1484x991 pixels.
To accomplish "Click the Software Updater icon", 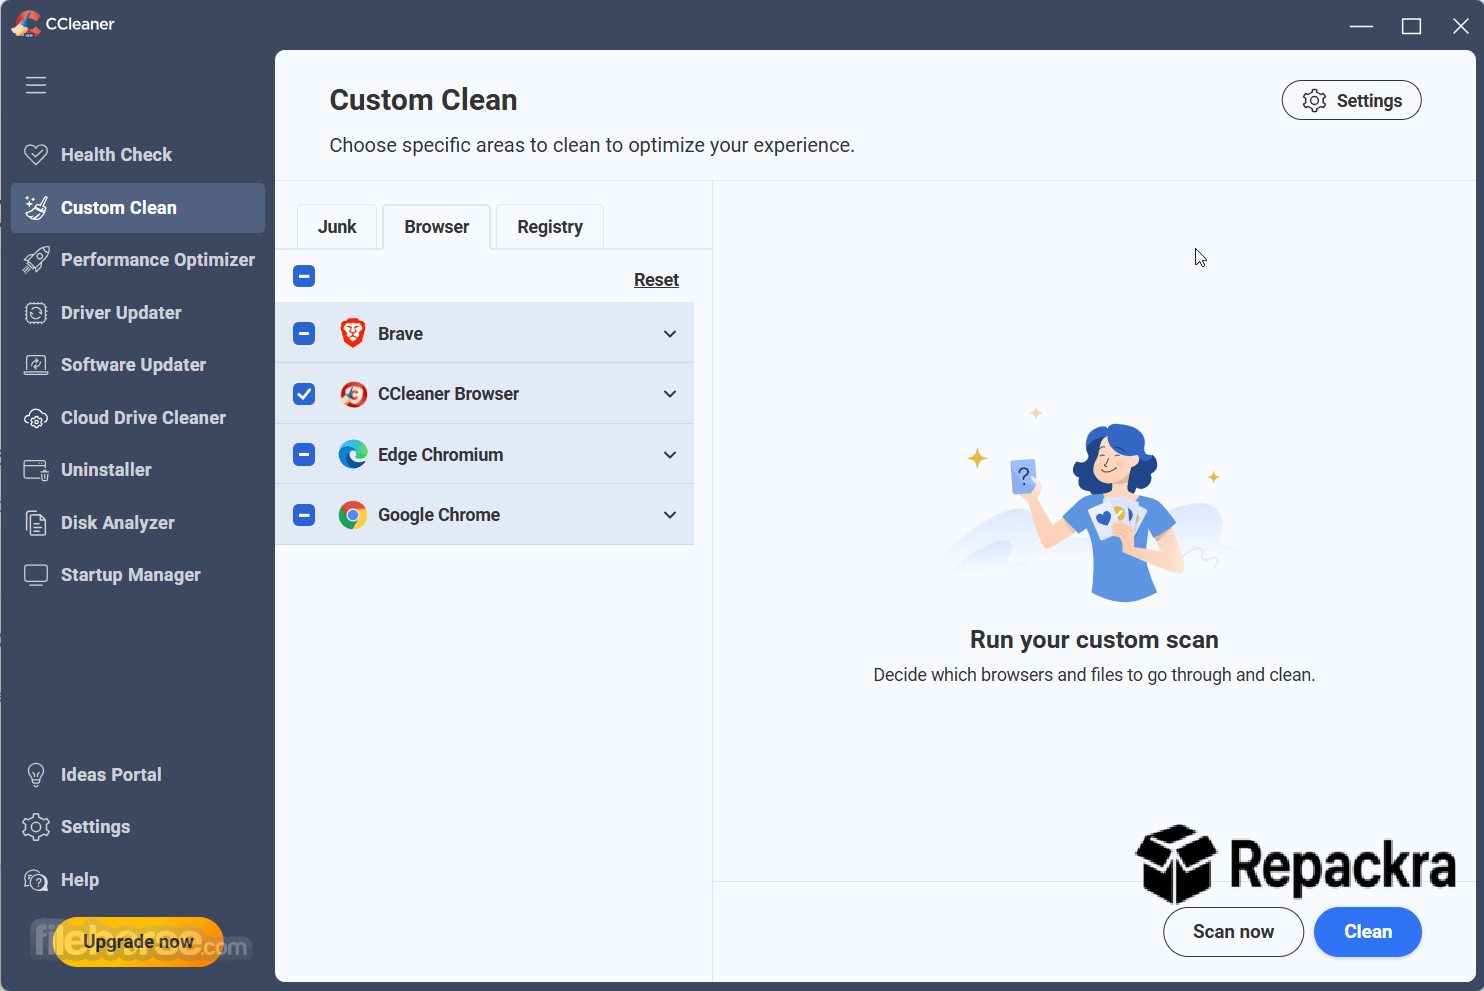I will 36,365.
